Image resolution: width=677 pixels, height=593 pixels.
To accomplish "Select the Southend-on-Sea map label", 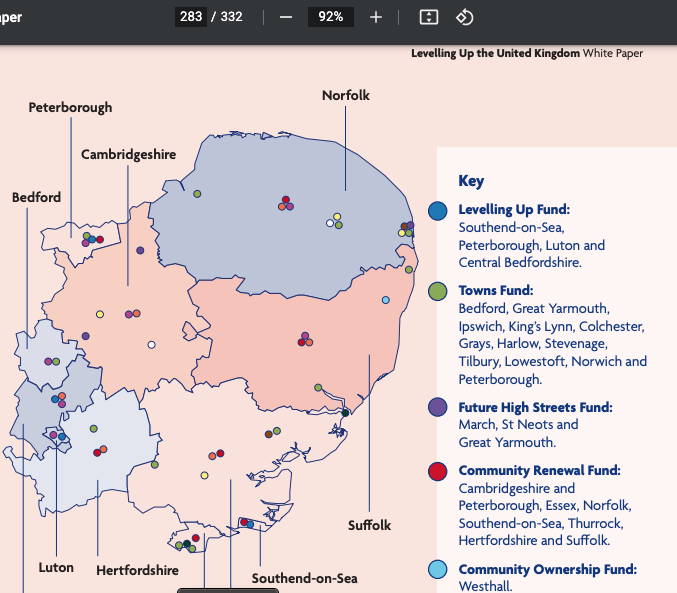I will (x=304, y=578).
